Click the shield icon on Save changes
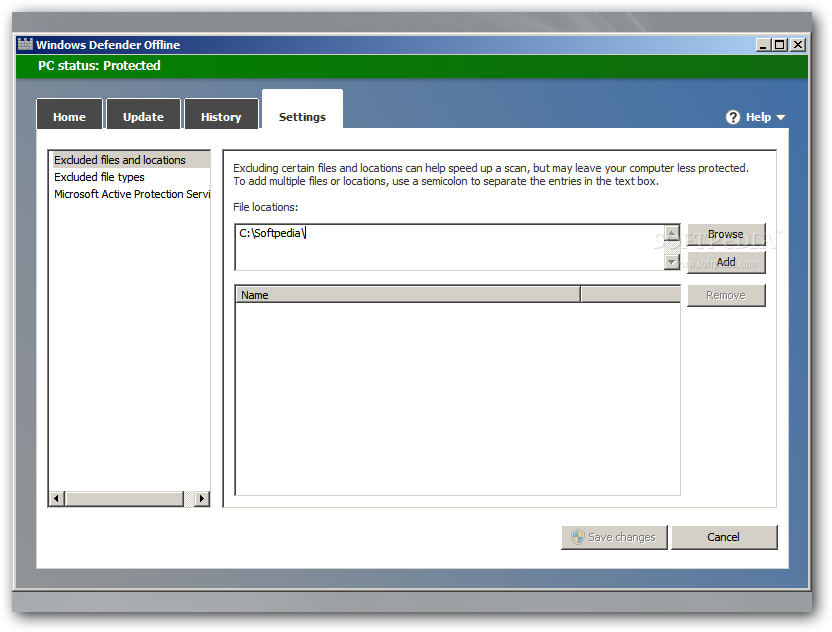Screen dimensions: 832x632 (578, 537)
